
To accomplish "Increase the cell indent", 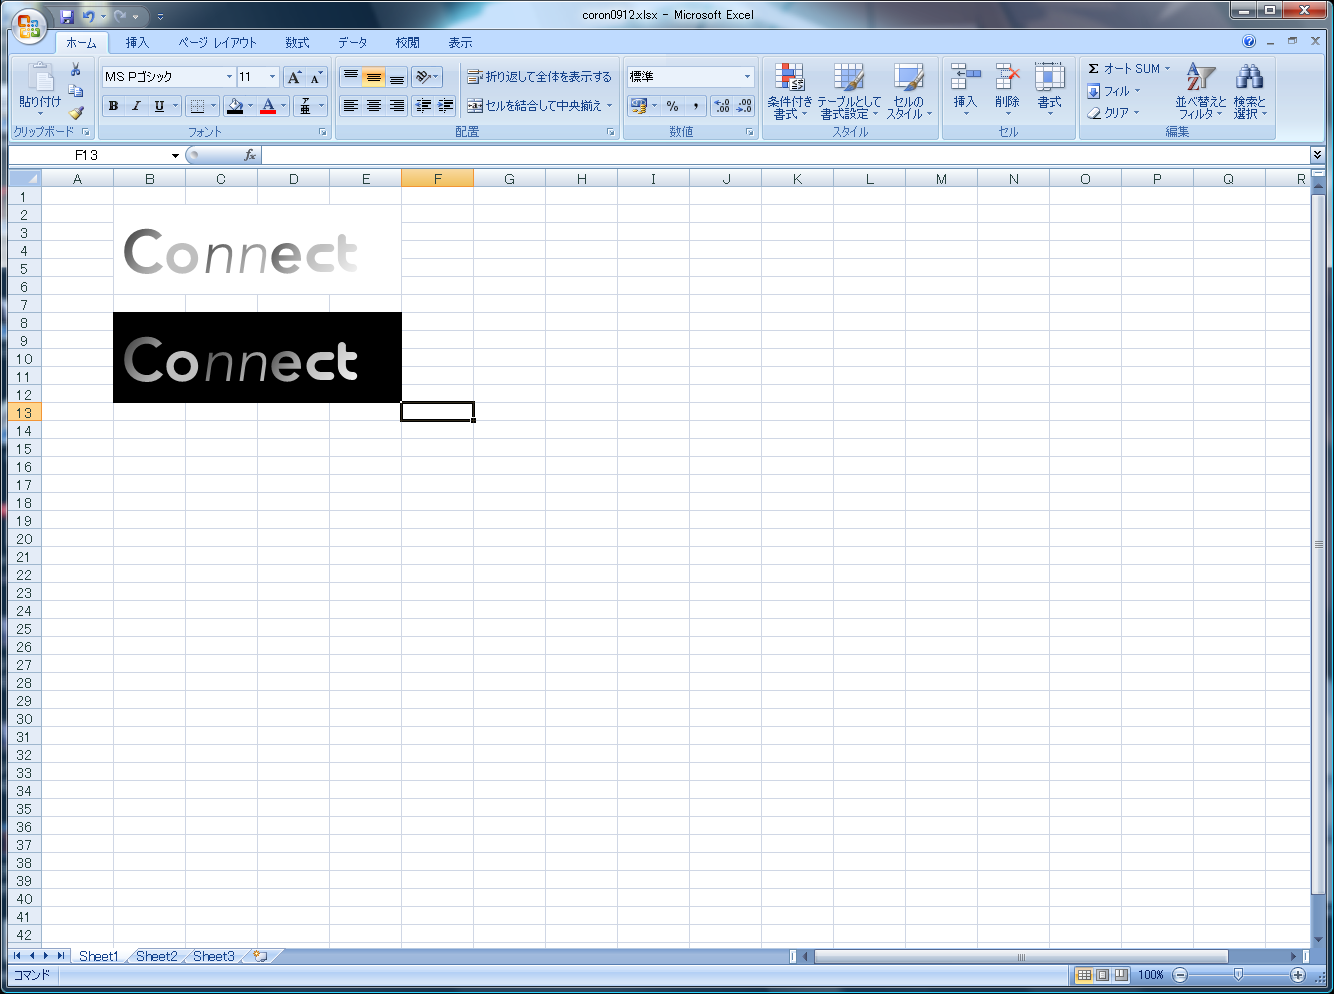I will point(445,106).
